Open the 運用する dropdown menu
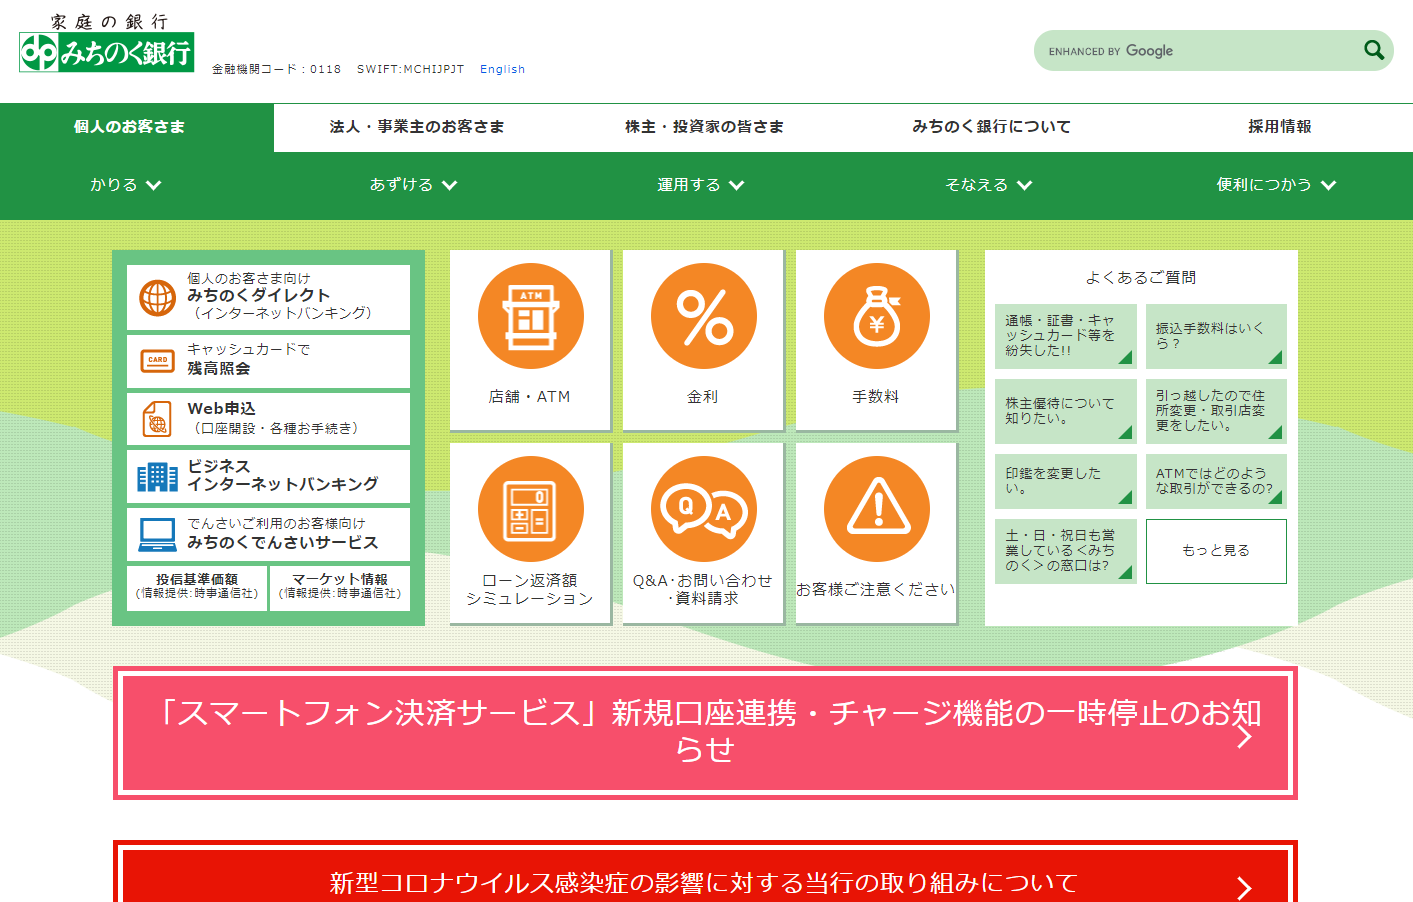 [700, 185]
